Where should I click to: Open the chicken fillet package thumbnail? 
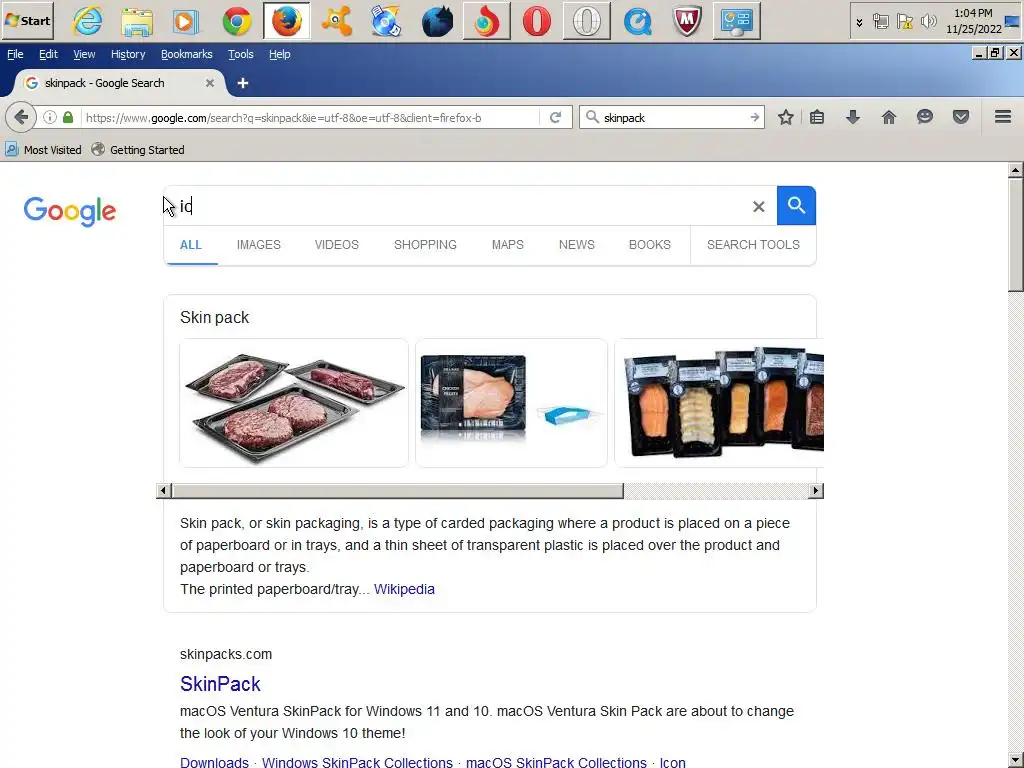point(511,403)
